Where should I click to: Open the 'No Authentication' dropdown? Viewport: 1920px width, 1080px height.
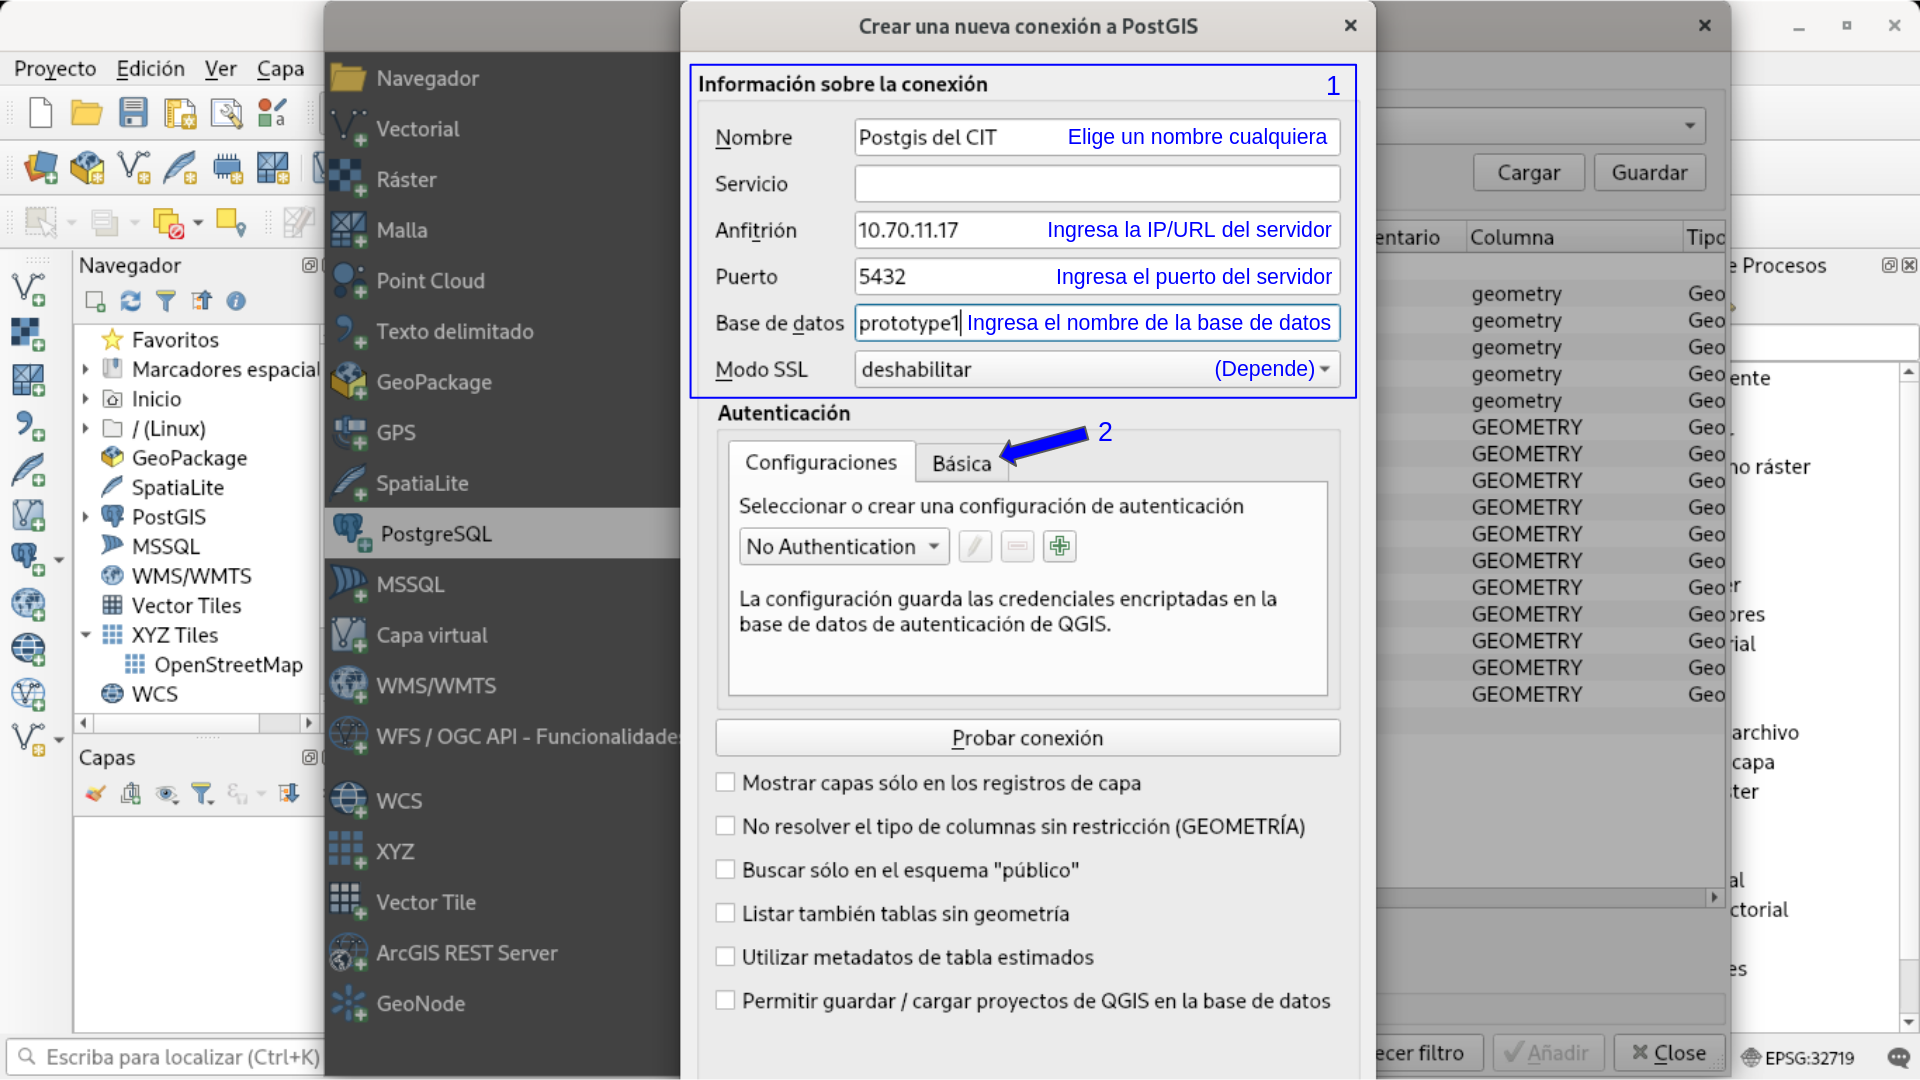click(843, 546)
